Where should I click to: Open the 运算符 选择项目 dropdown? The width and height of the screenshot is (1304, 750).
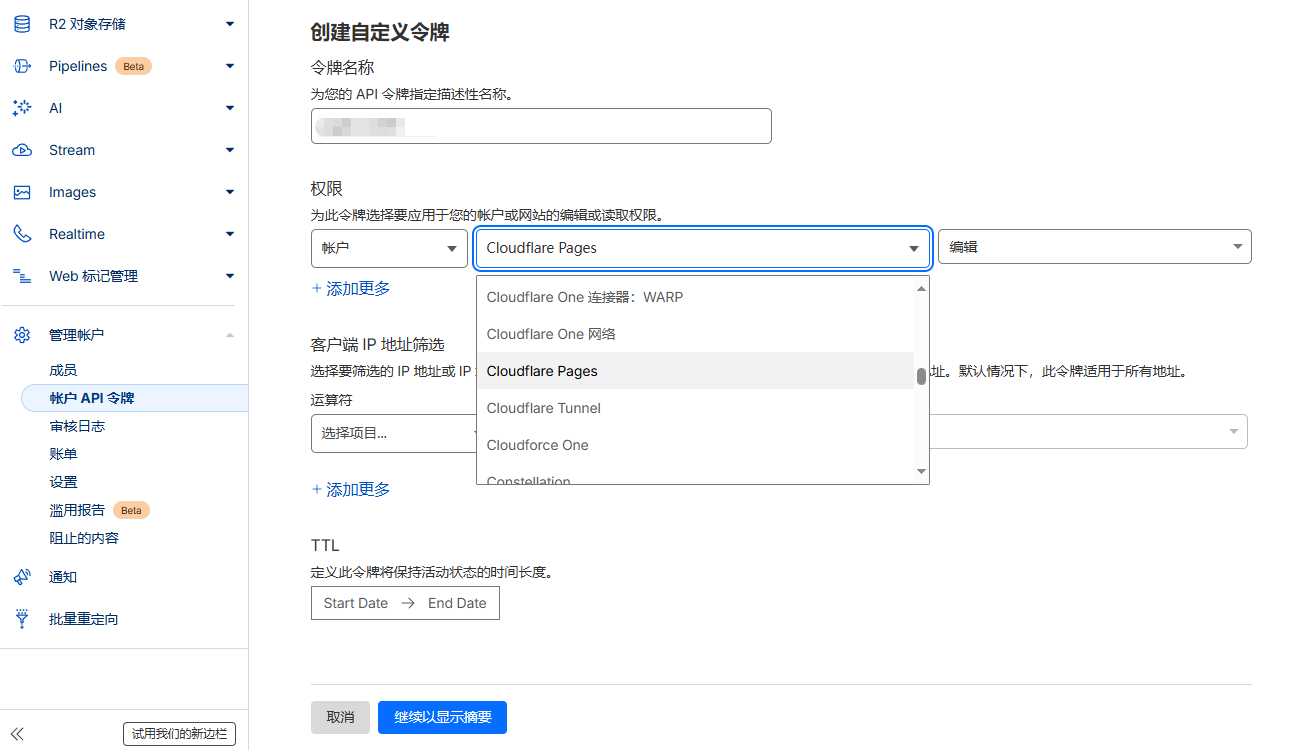393,433
